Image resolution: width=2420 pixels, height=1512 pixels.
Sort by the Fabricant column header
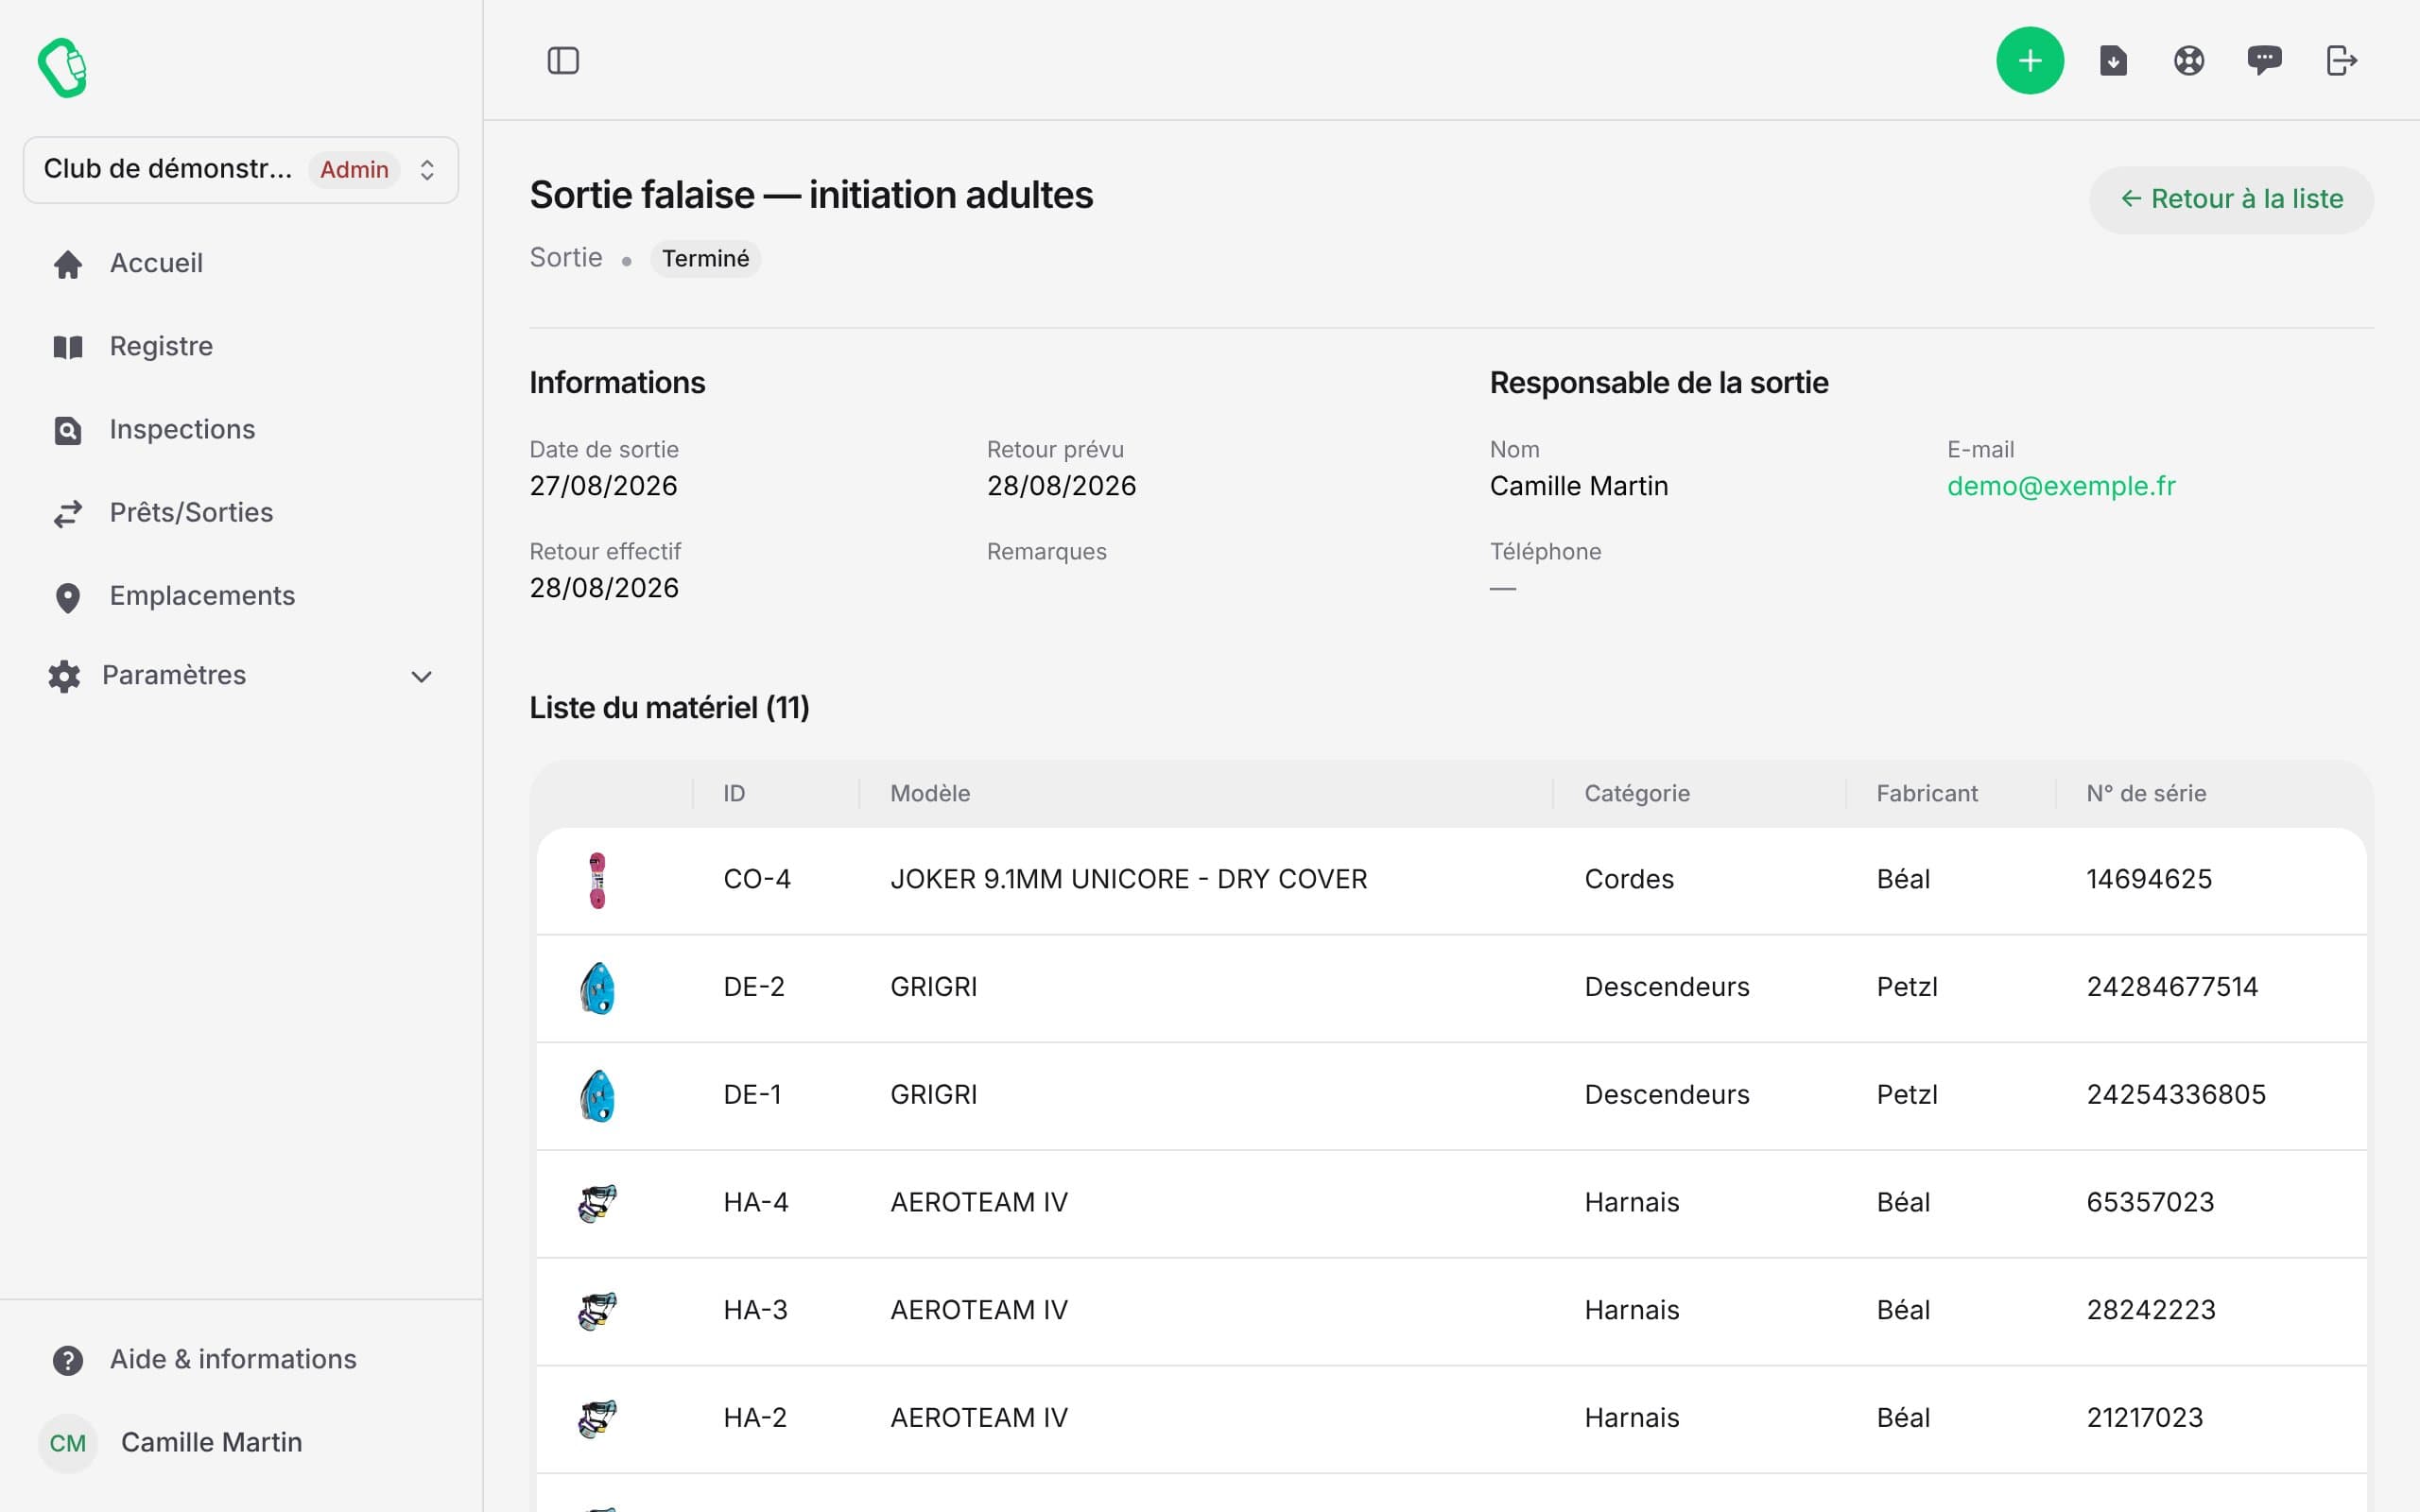coord(1927,794)
